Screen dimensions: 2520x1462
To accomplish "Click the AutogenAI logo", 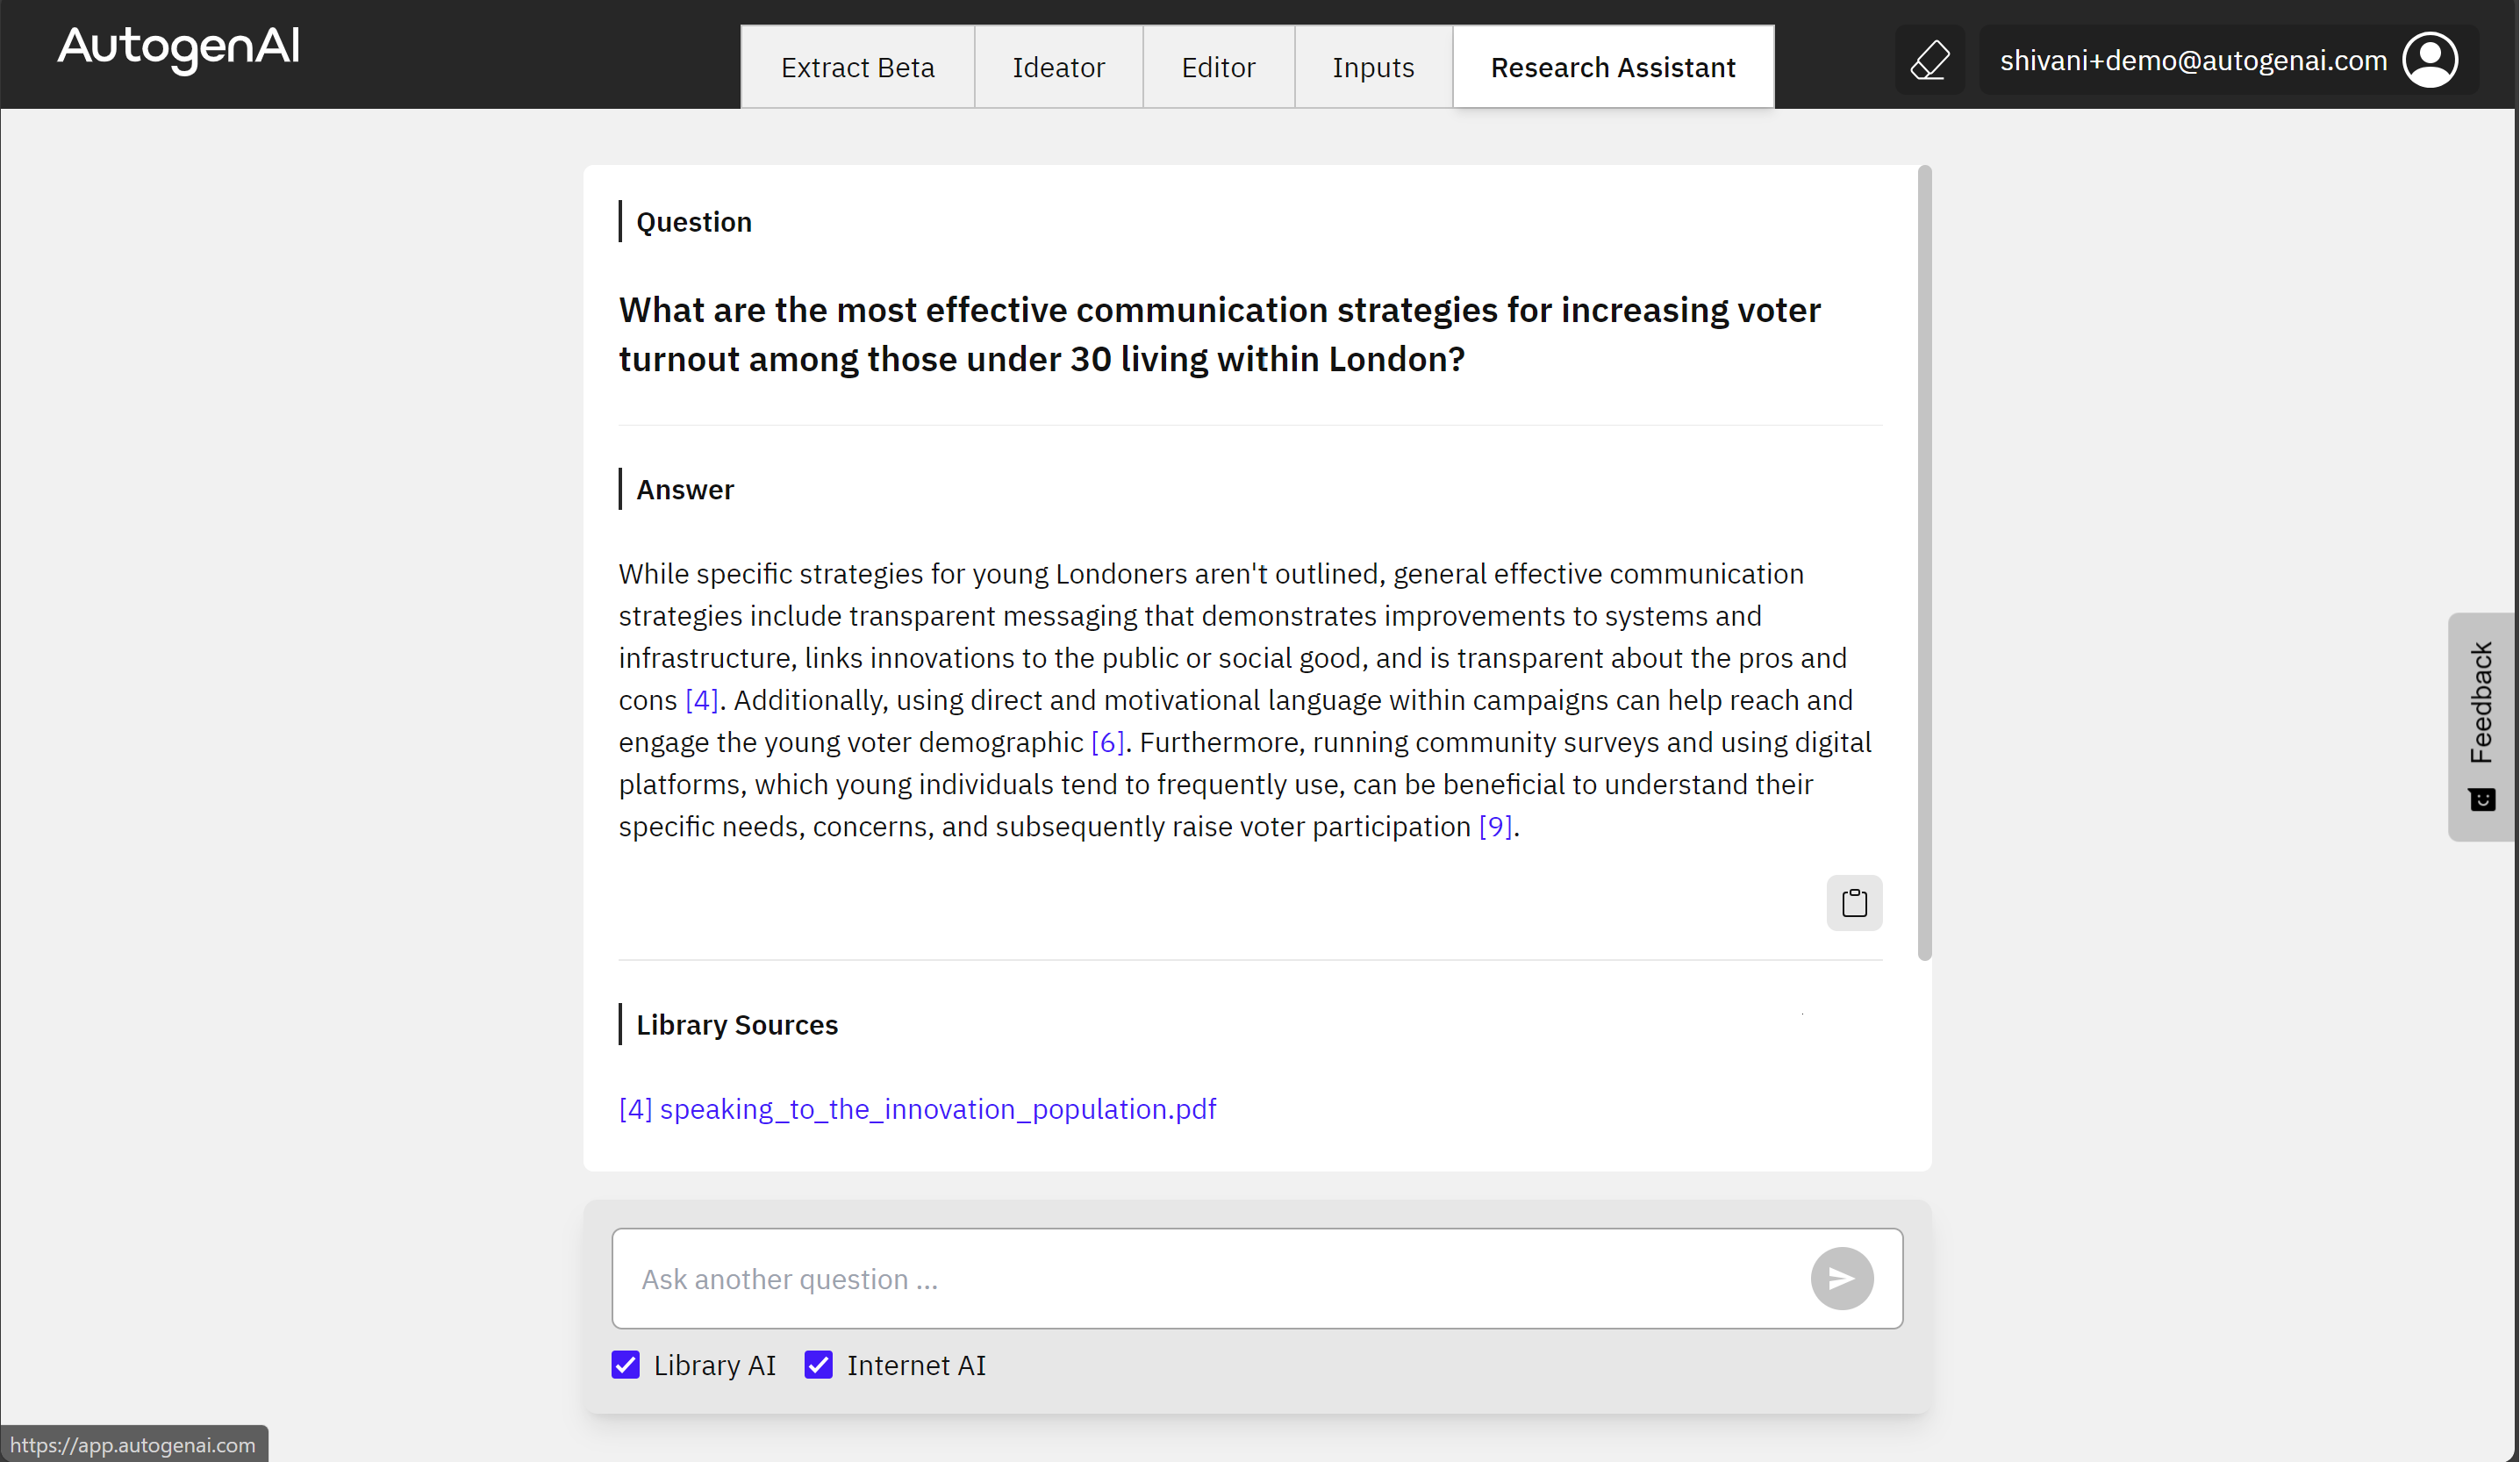I will click(x=178, y=47).
